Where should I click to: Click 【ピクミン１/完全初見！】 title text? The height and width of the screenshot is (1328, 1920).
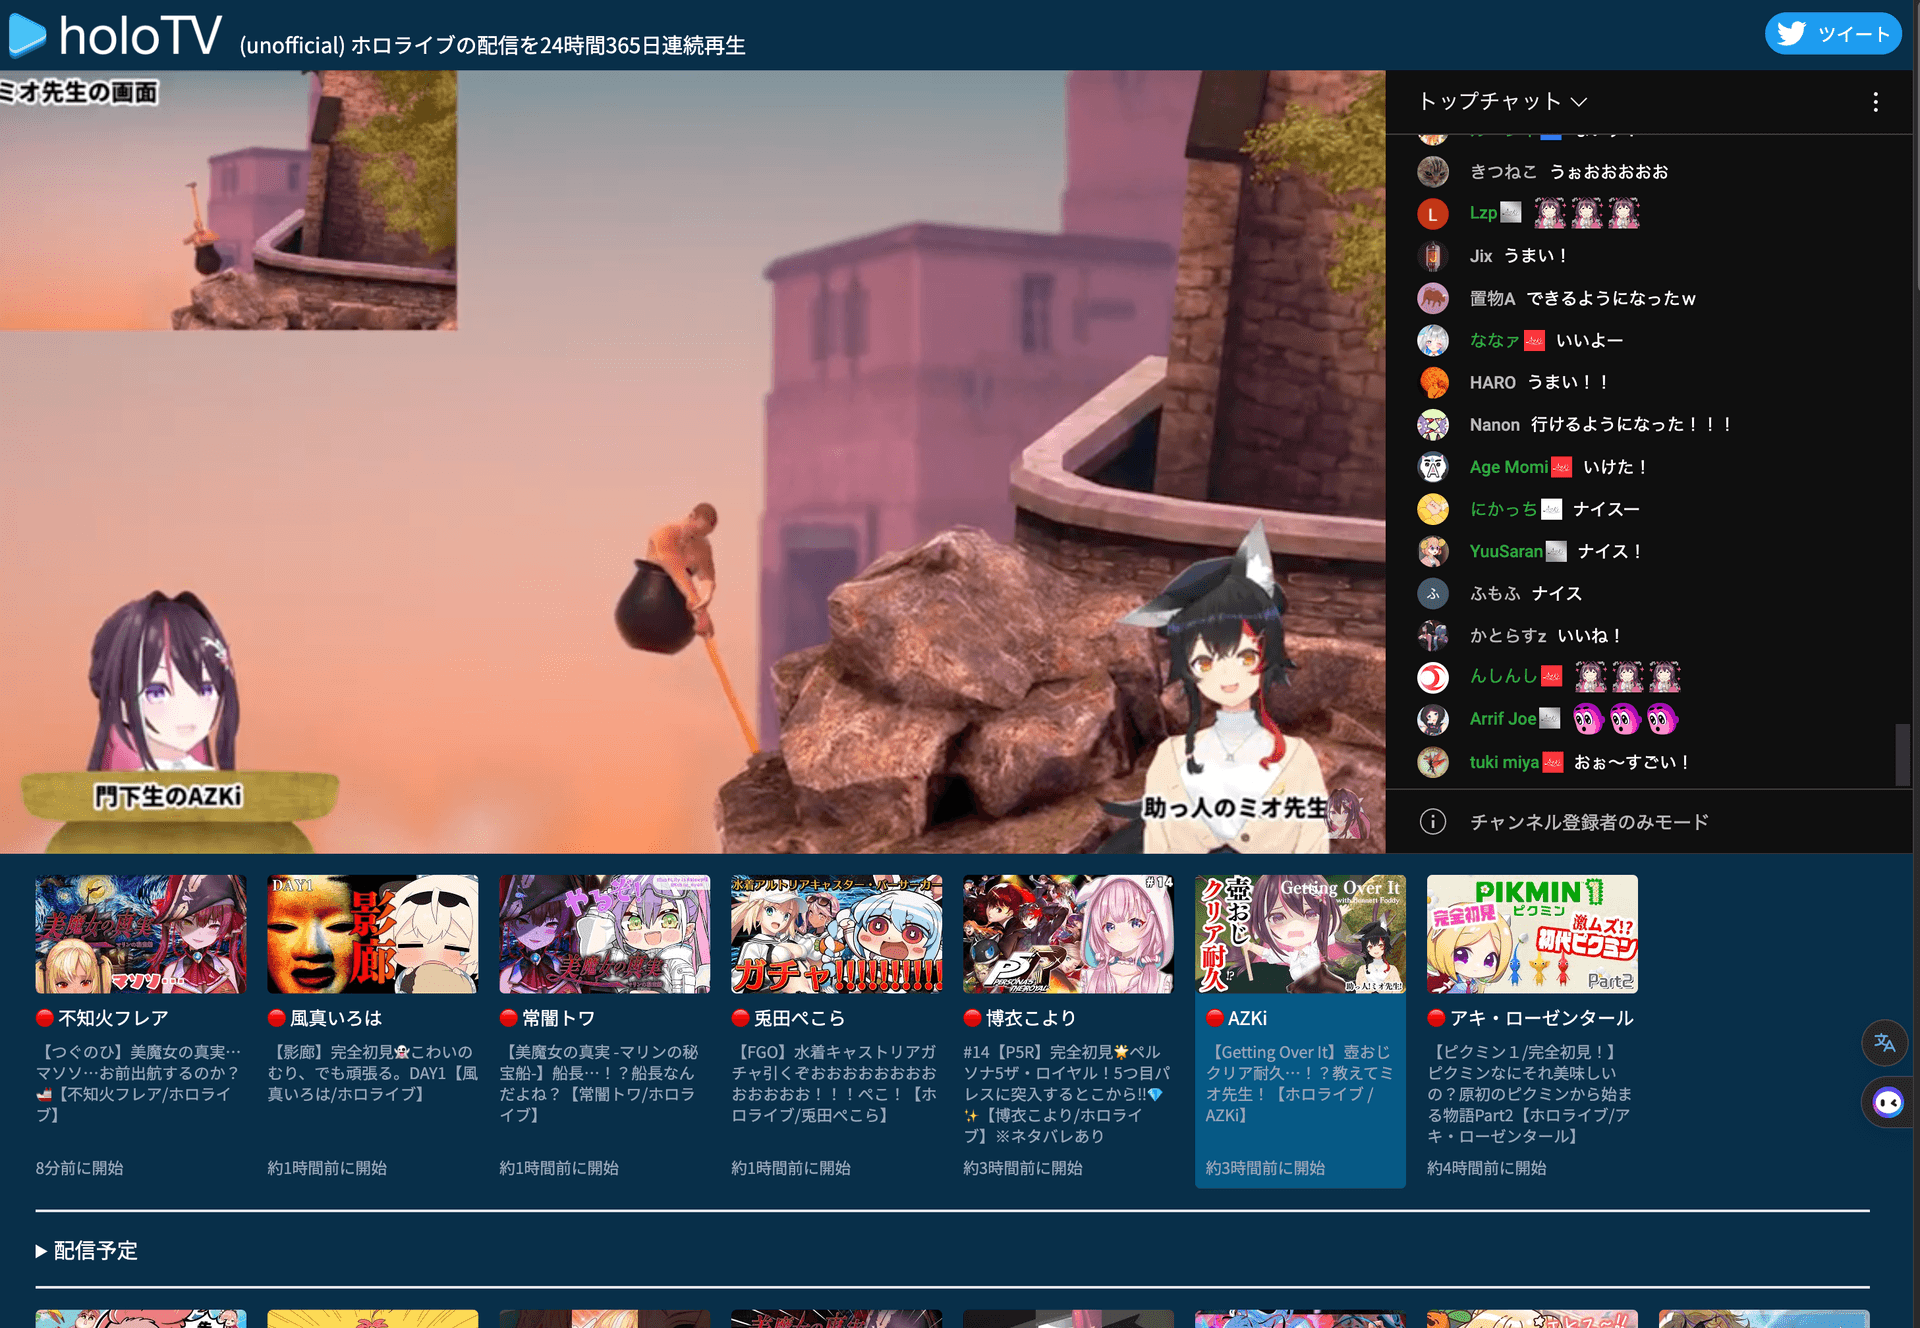(1530, 1094)
